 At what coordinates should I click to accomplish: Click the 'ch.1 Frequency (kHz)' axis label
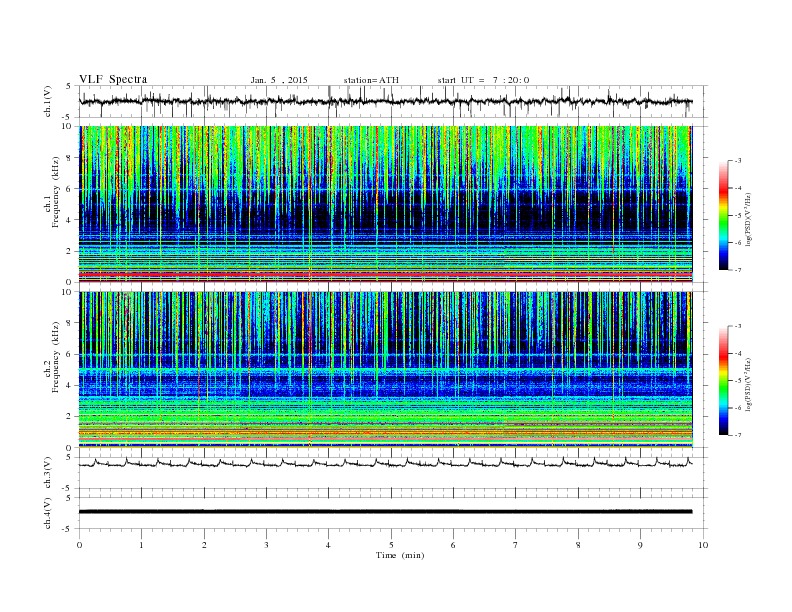click(x=52, y=204)
